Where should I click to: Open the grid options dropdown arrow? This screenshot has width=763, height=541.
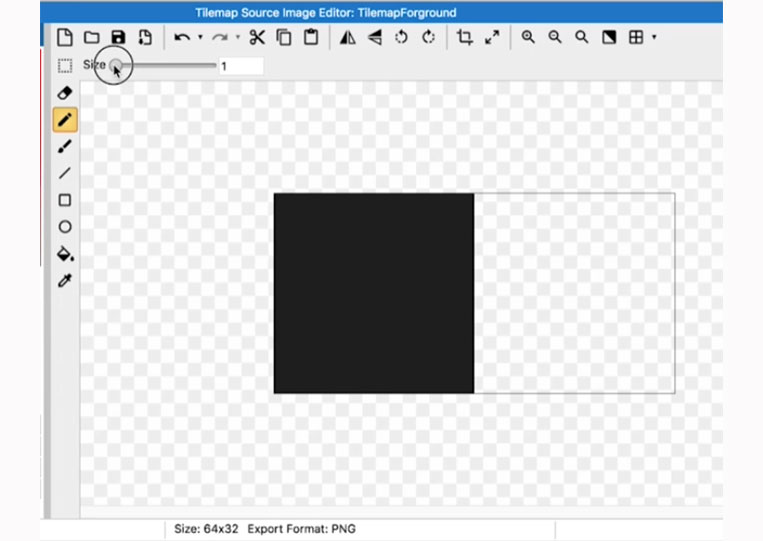(x=654, y=37)
